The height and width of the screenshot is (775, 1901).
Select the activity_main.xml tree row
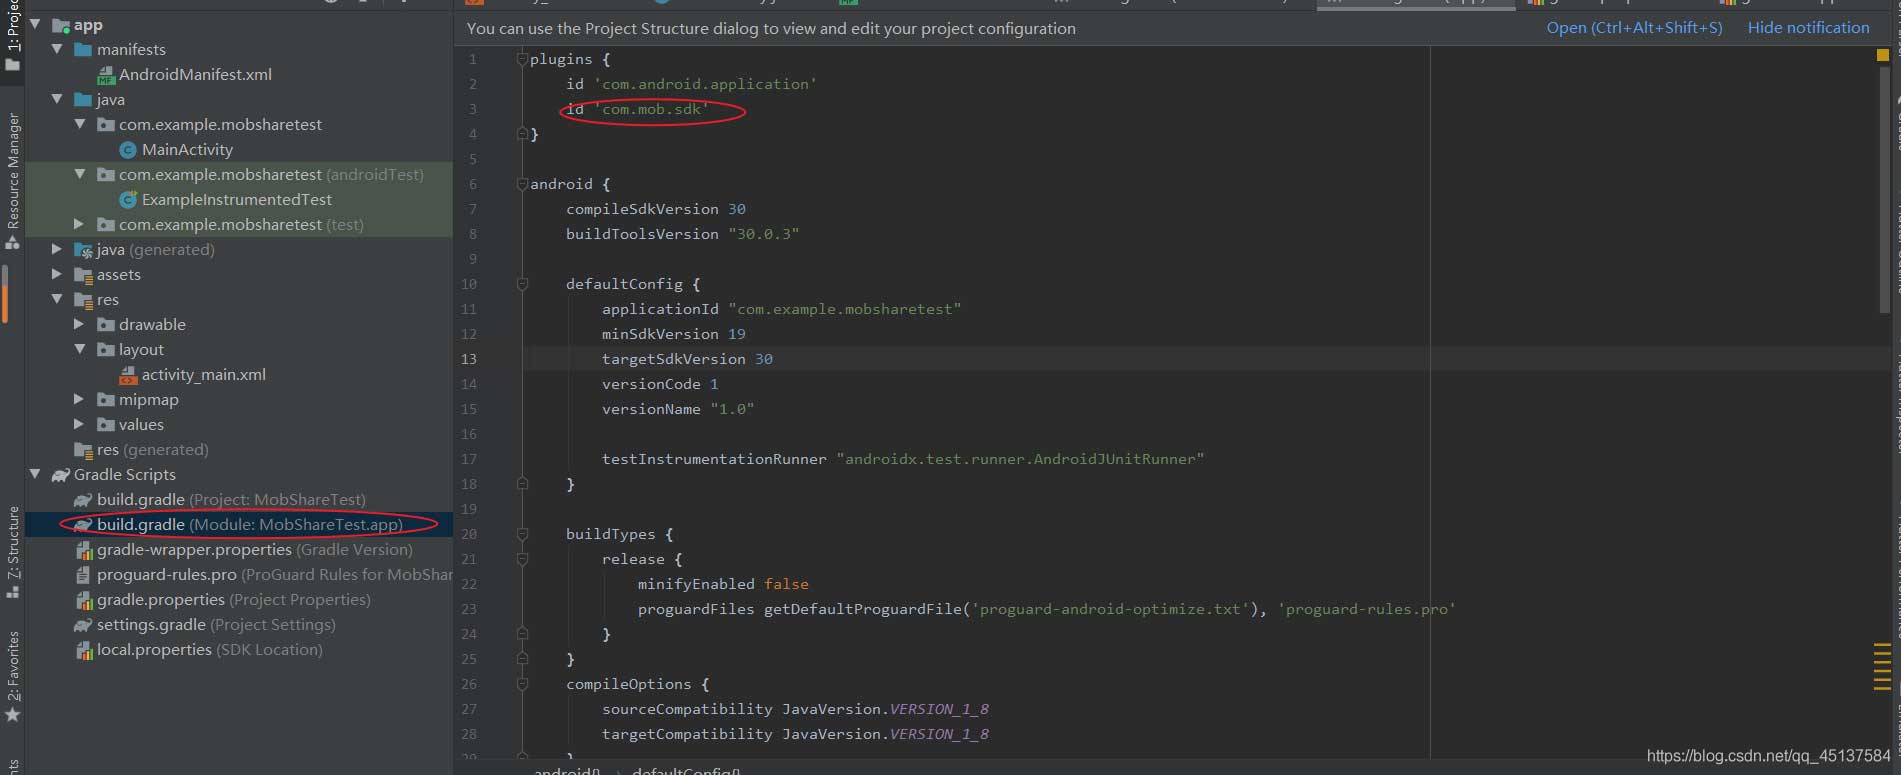click(x=239, y=374)
